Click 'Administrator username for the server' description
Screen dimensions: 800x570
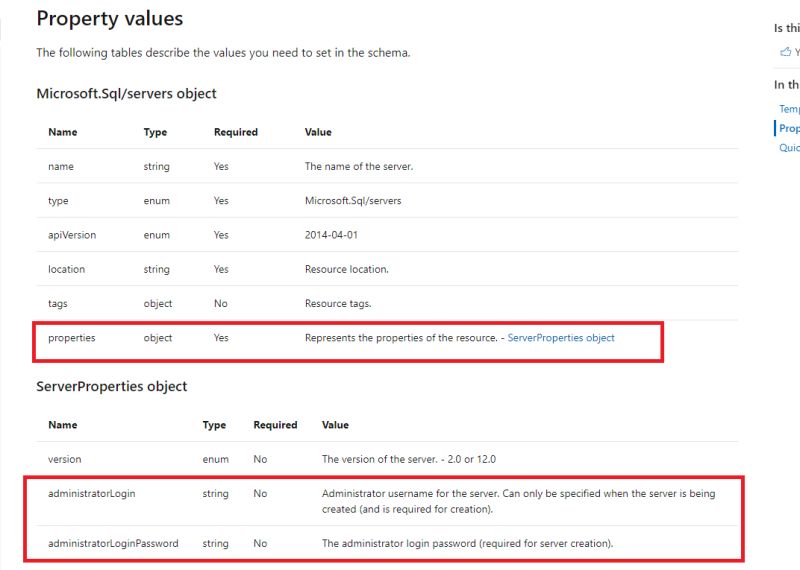click(518, 501)
